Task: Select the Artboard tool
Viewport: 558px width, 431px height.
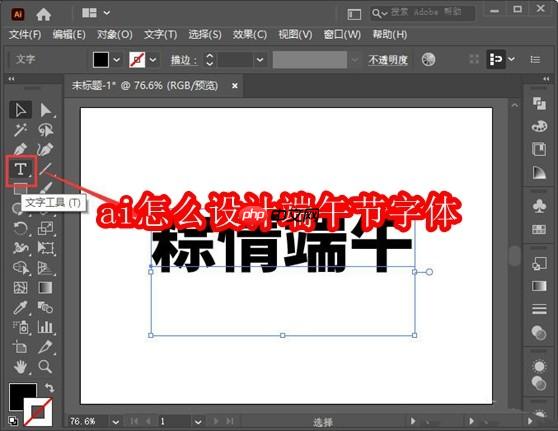Action: tap(20, 347)
